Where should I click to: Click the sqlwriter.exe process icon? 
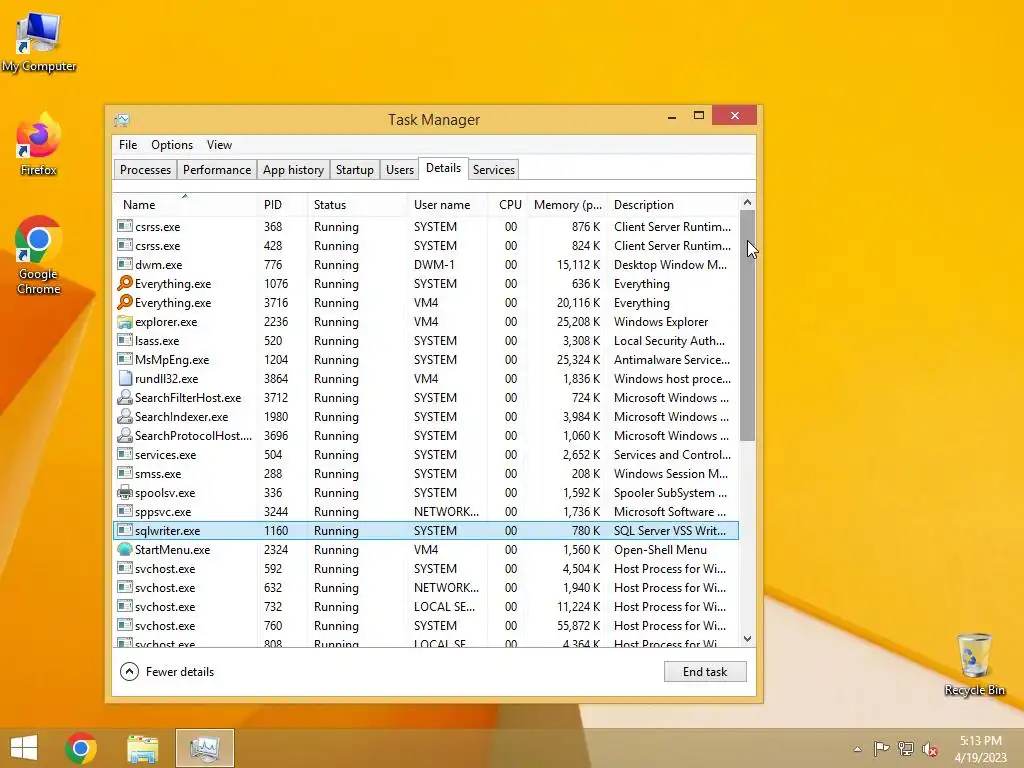[125, 530]
